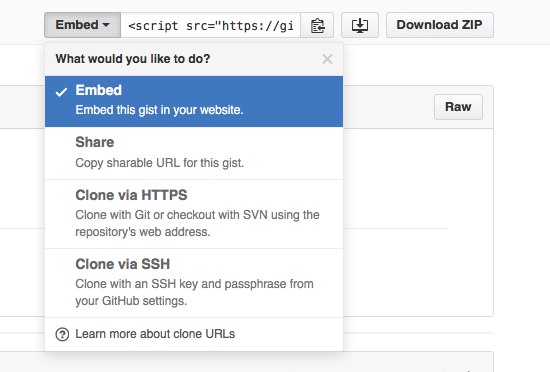This screenshot has height=372, width=550.
Task: Click the checkmark beside the Embed option
Action: pyautogui.click(x=61, y=92)
